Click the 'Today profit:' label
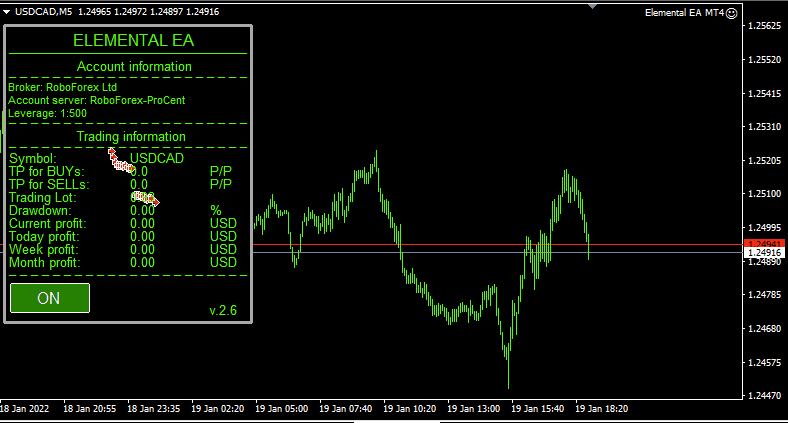 click(x=44, y=237)
